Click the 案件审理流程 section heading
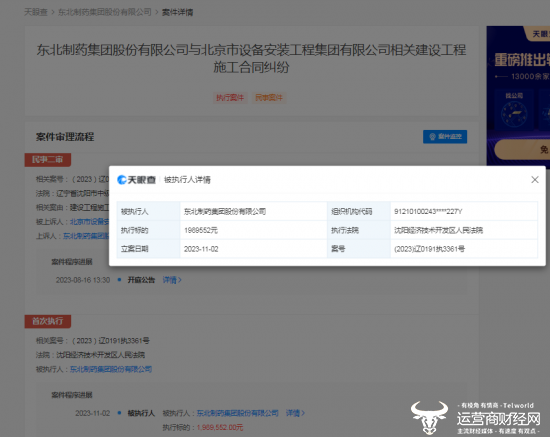Screen dimensions: 550x437 65,137
